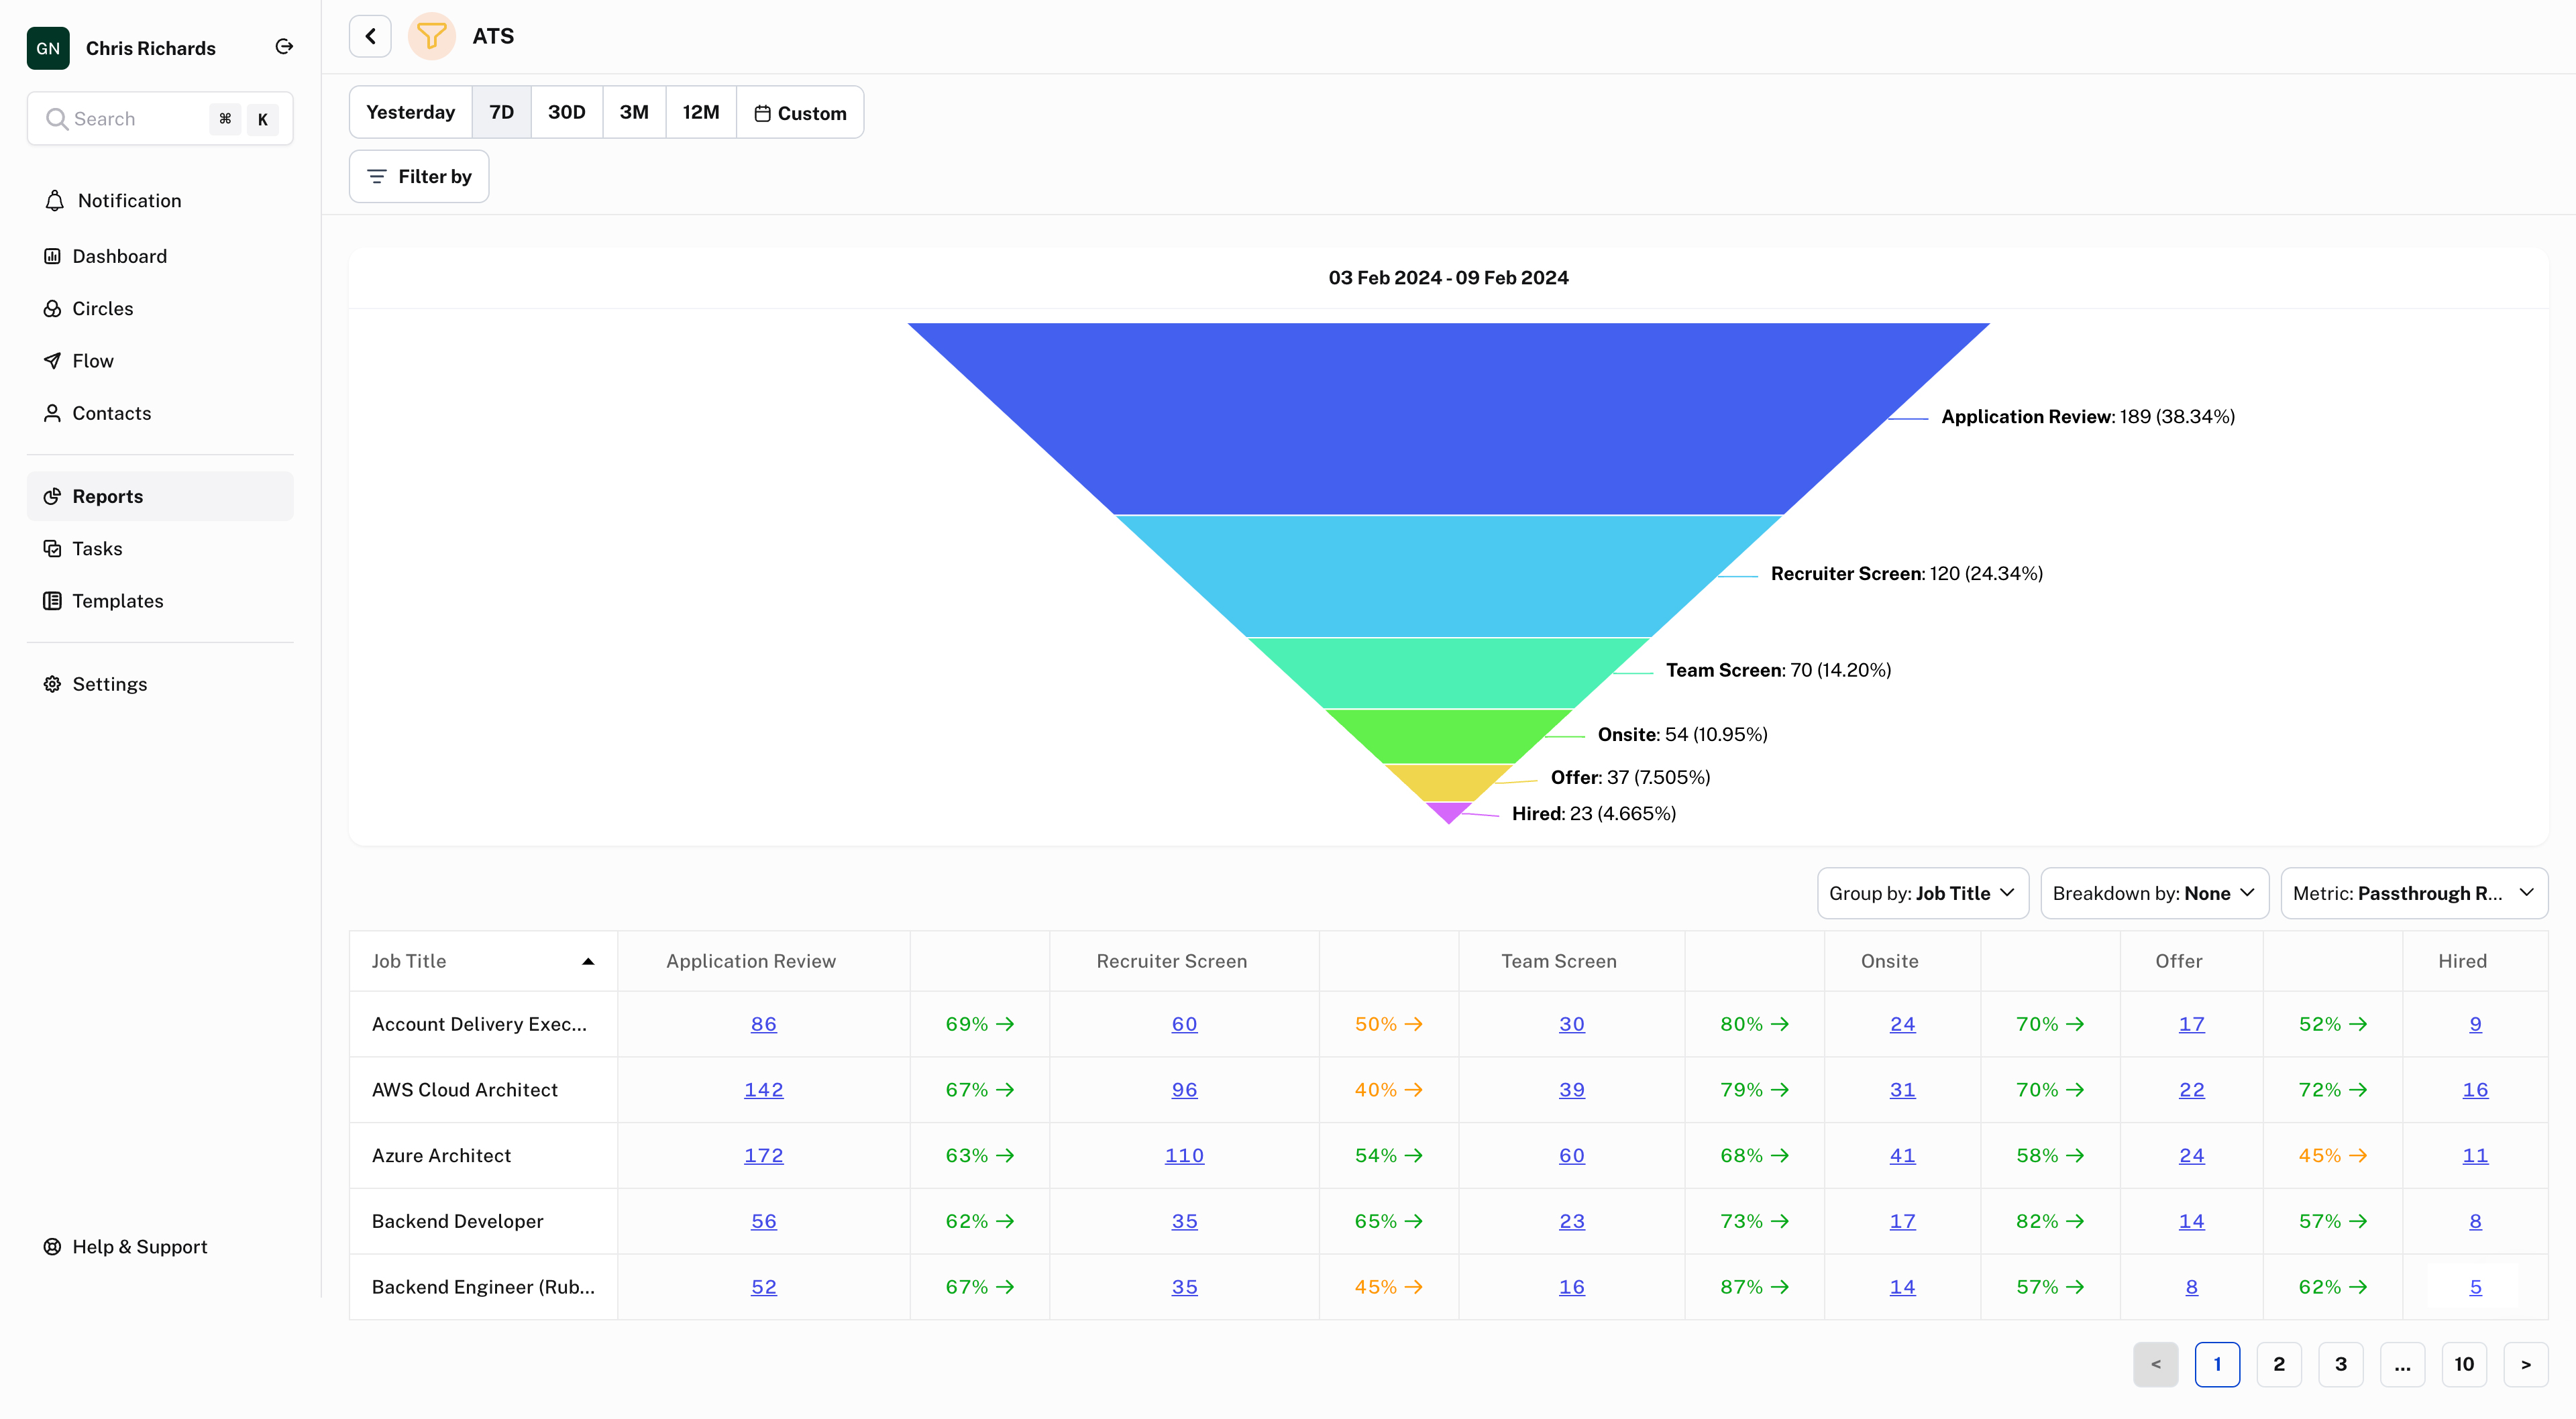Switch to the 12M time range

(x=700, y=112)
